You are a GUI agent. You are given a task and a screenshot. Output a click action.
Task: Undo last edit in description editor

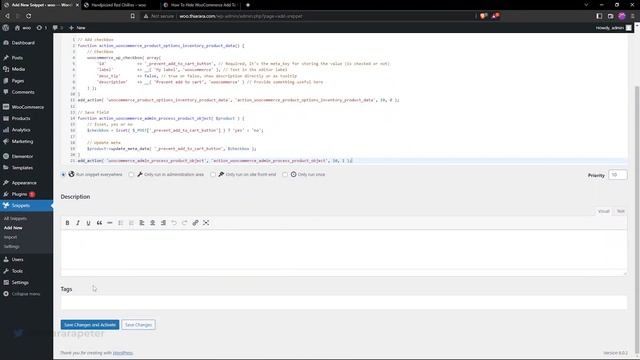point(174,223)
